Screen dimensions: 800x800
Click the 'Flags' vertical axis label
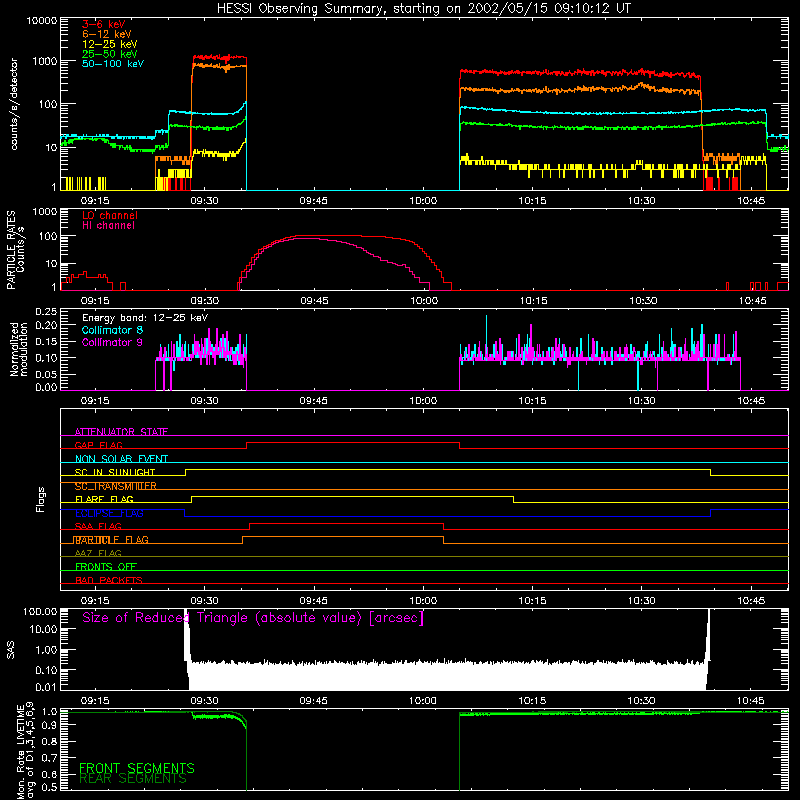(41, 499)
